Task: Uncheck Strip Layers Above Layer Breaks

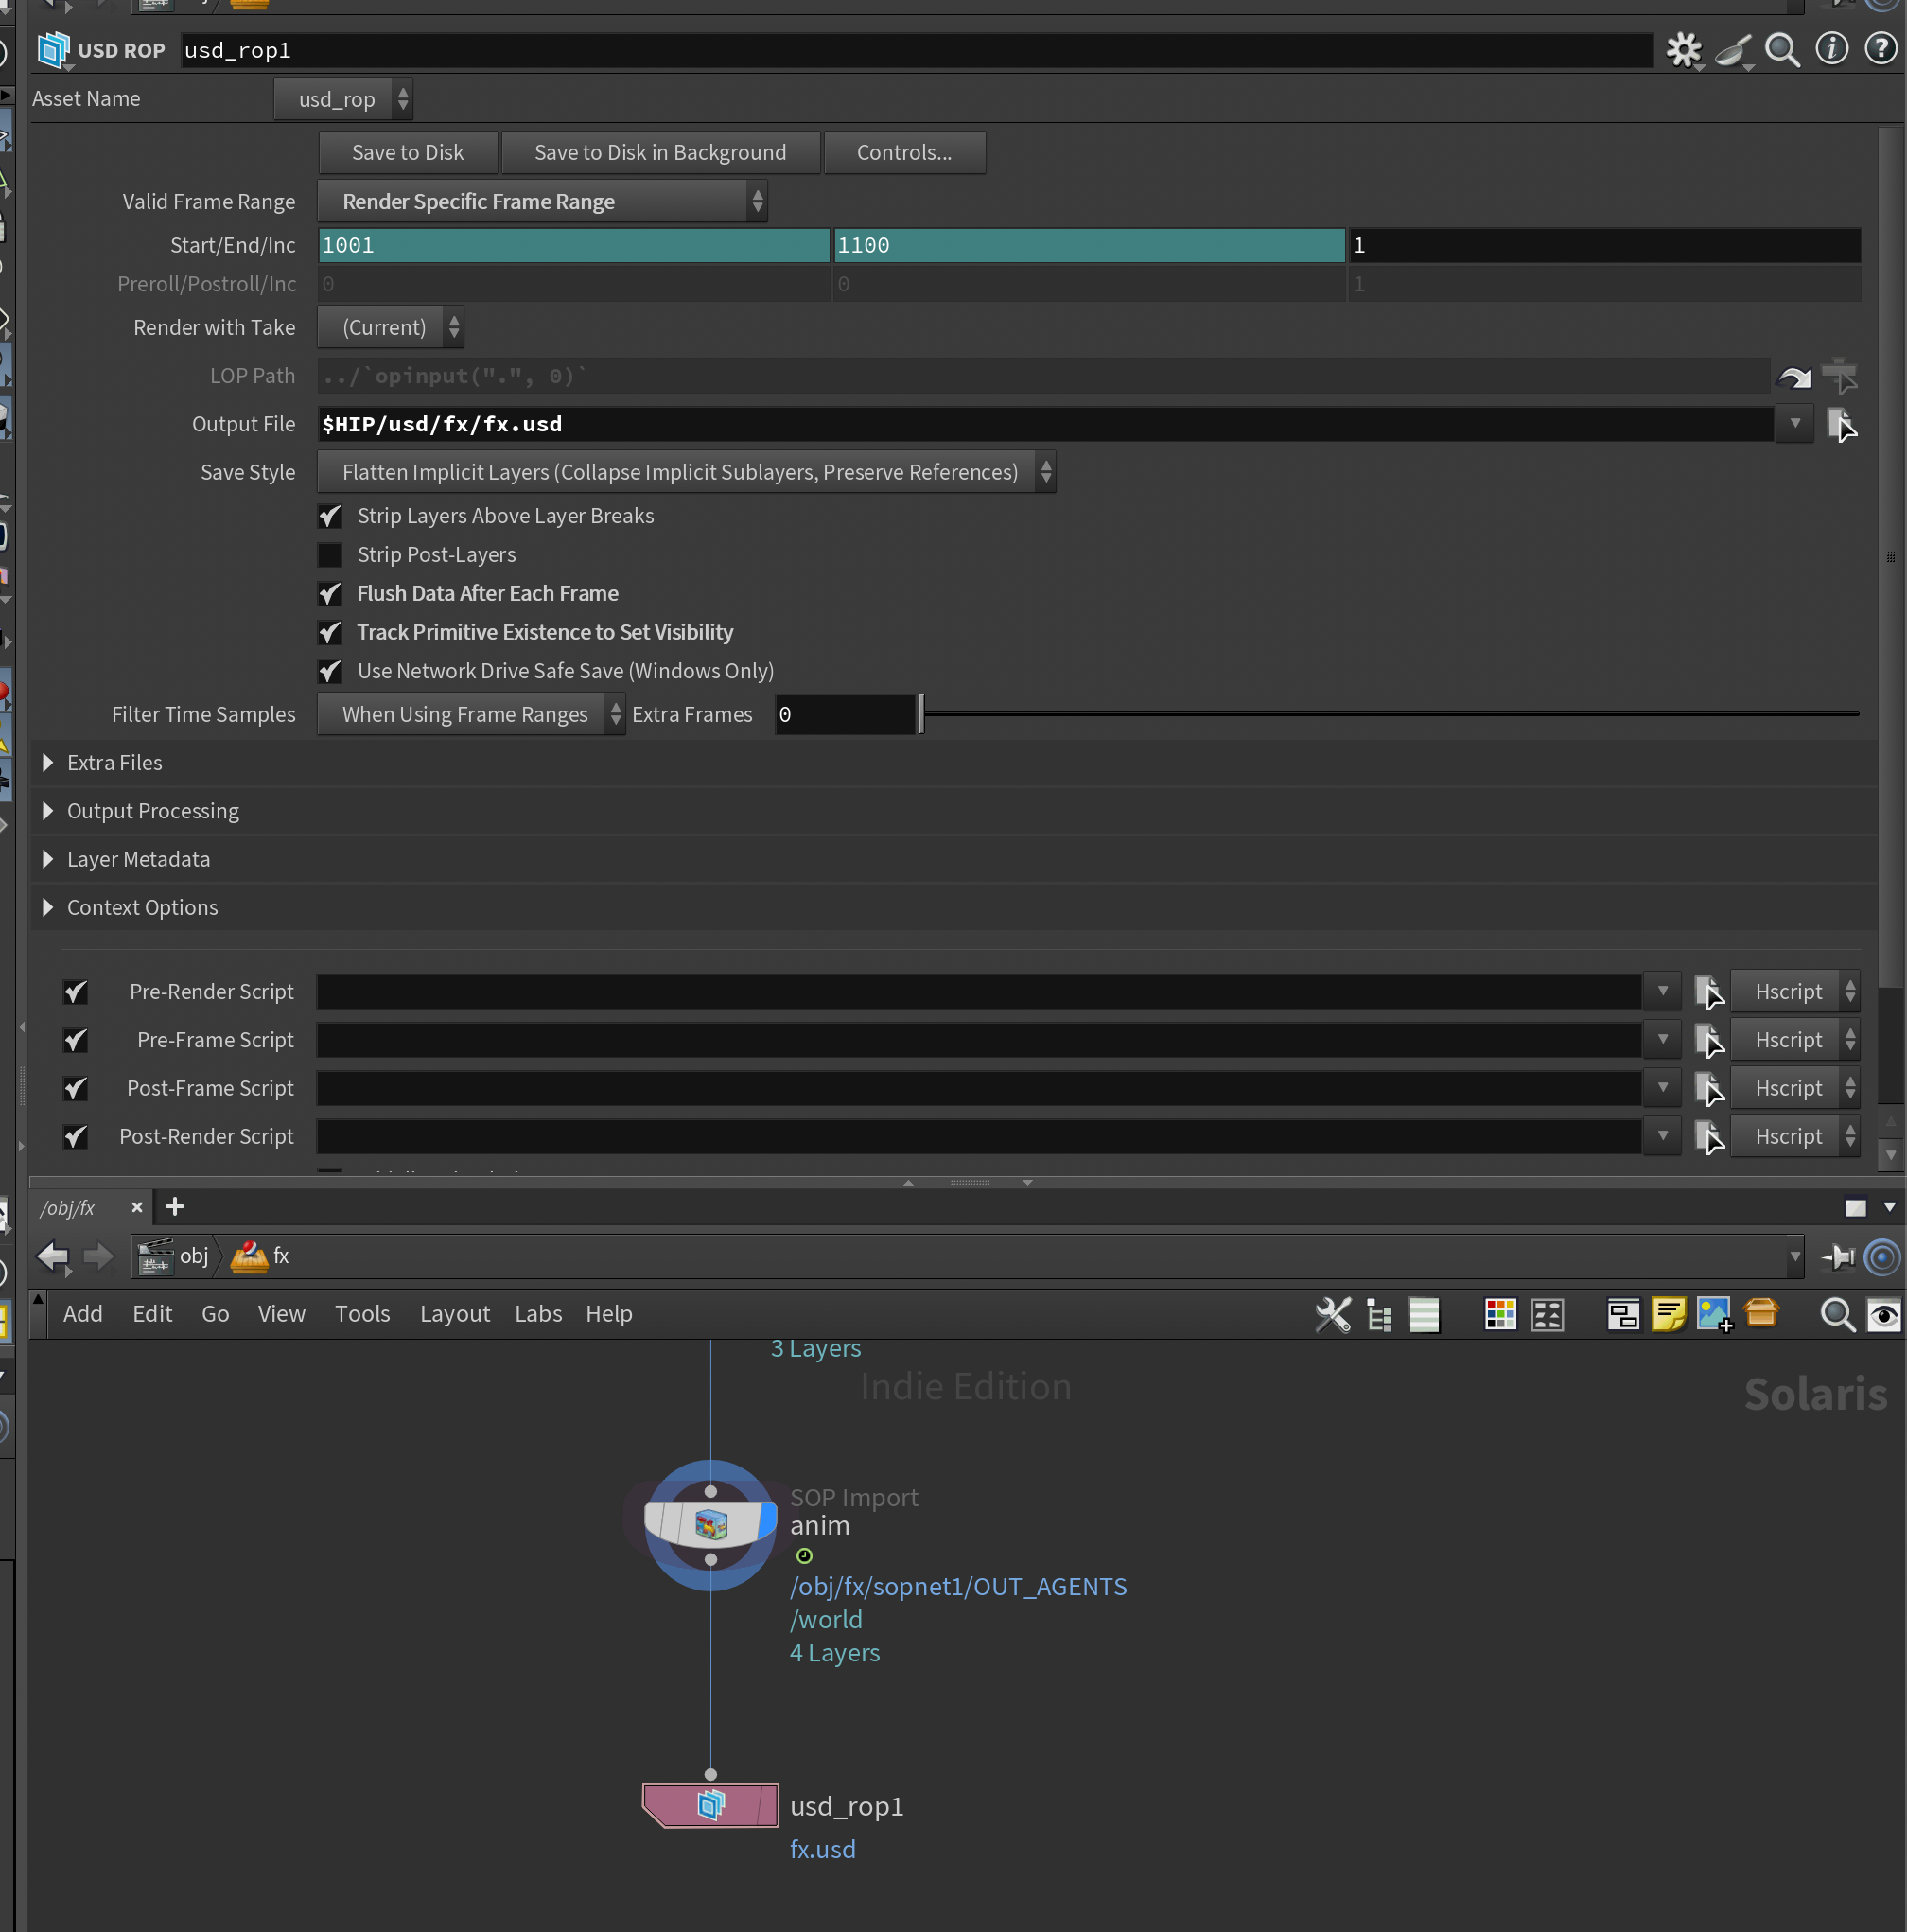Action: pyautogui.click(x=330, y=516)
